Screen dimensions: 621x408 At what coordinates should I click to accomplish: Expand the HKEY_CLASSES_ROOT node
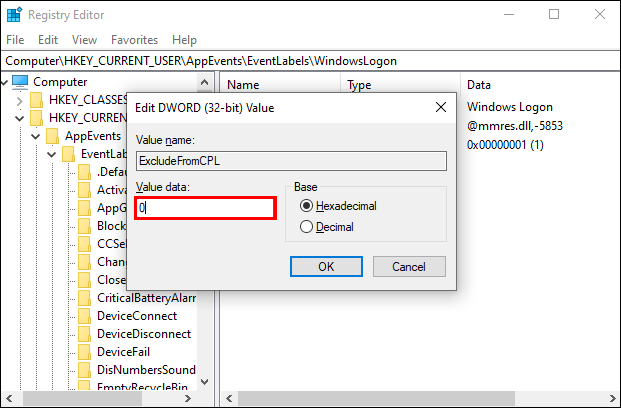[21, 100]
